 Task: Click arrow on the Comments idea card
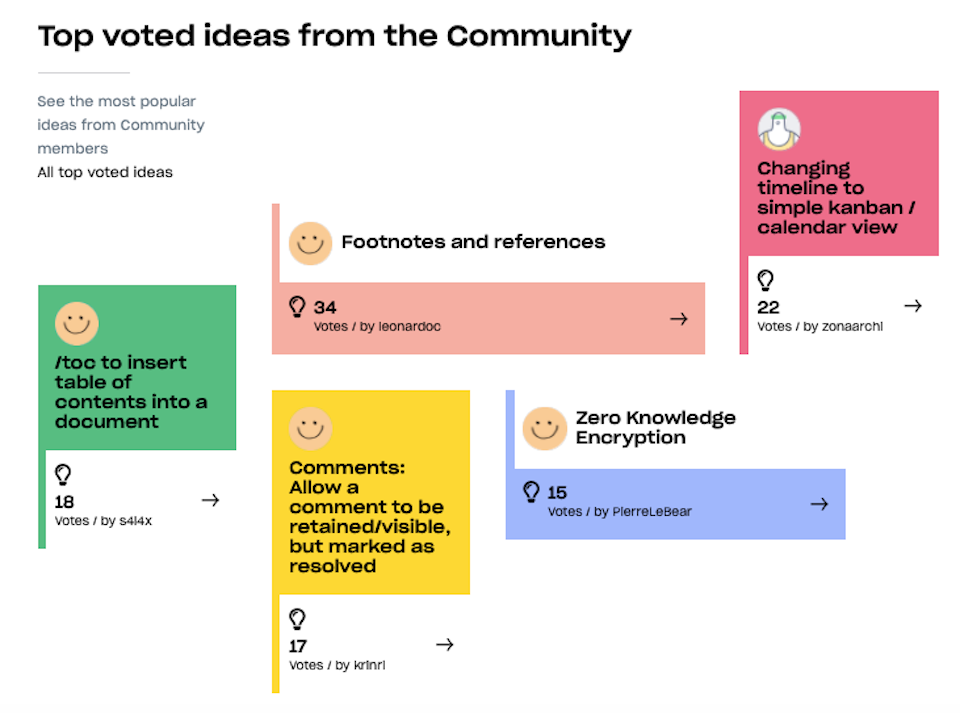tap(445, 645)
